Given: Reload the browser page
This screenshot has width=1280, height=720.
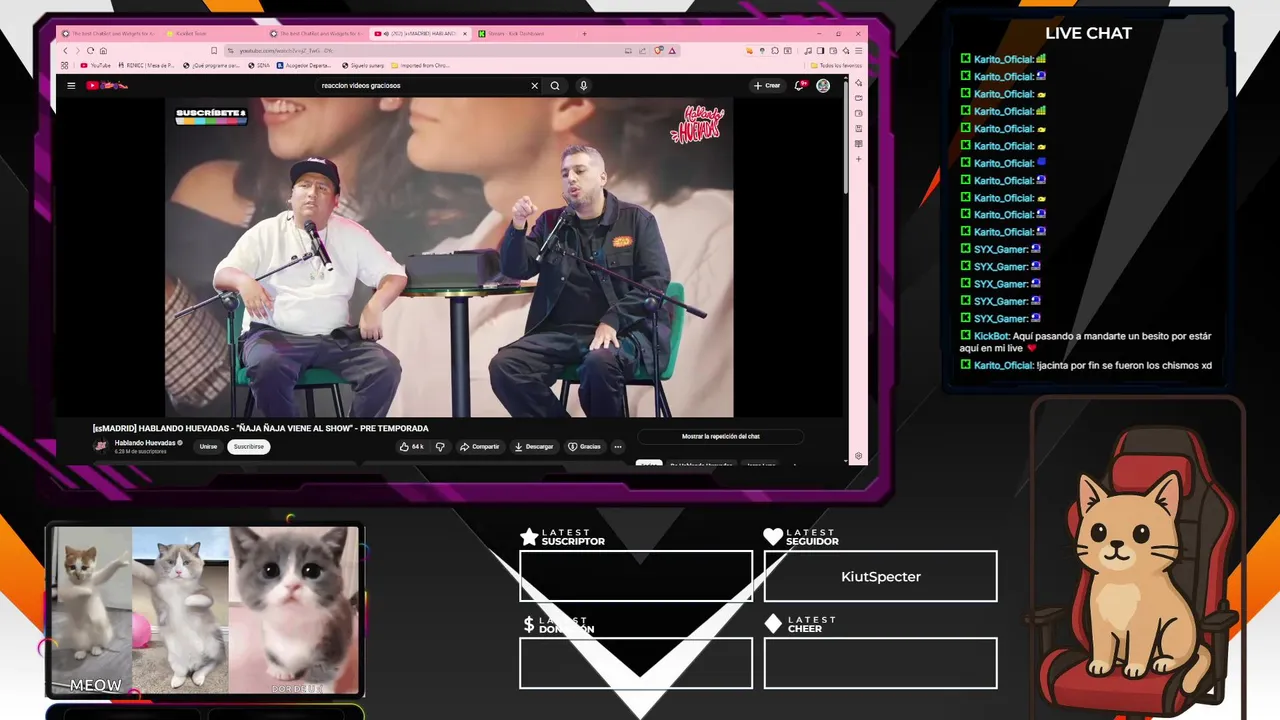Looking at the screenshot, I should tap(90, 51).
